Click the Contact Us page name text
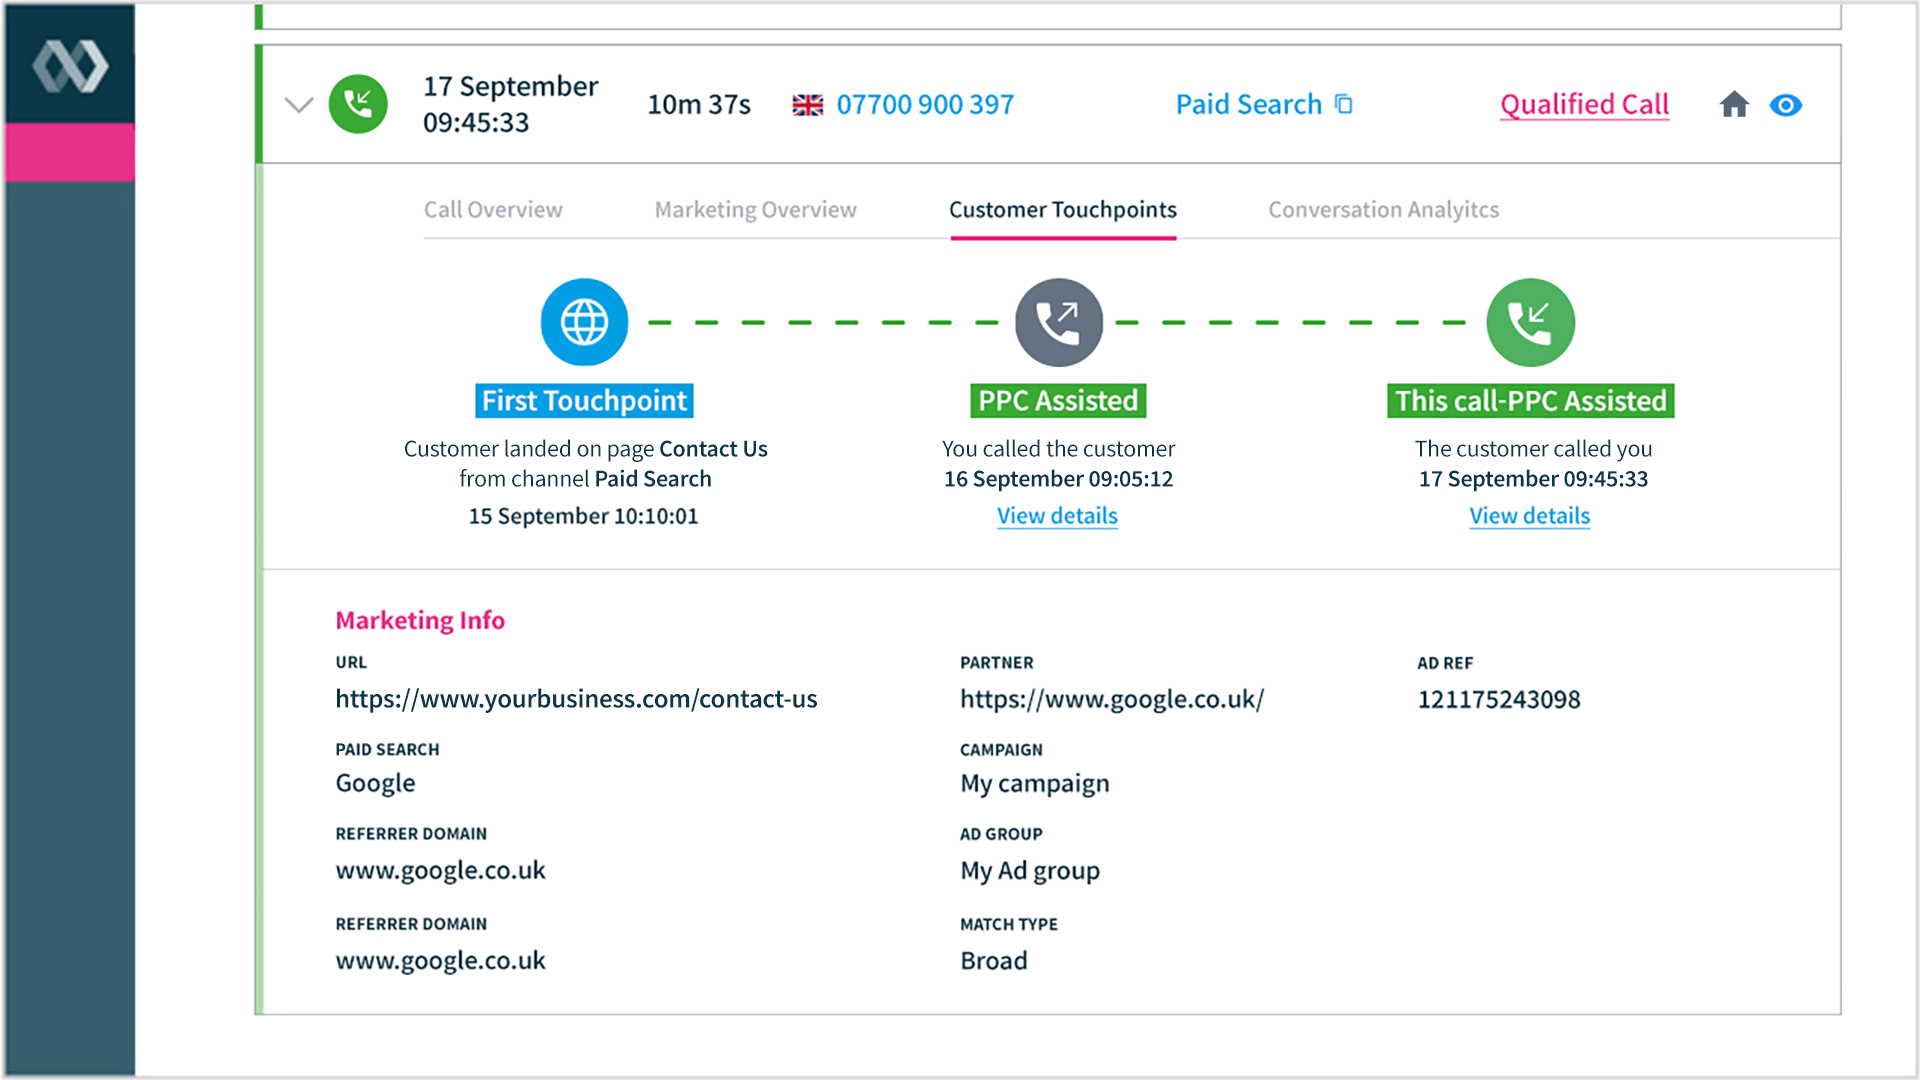Viewport: 1920px width, 1080px height. [713, 449]
